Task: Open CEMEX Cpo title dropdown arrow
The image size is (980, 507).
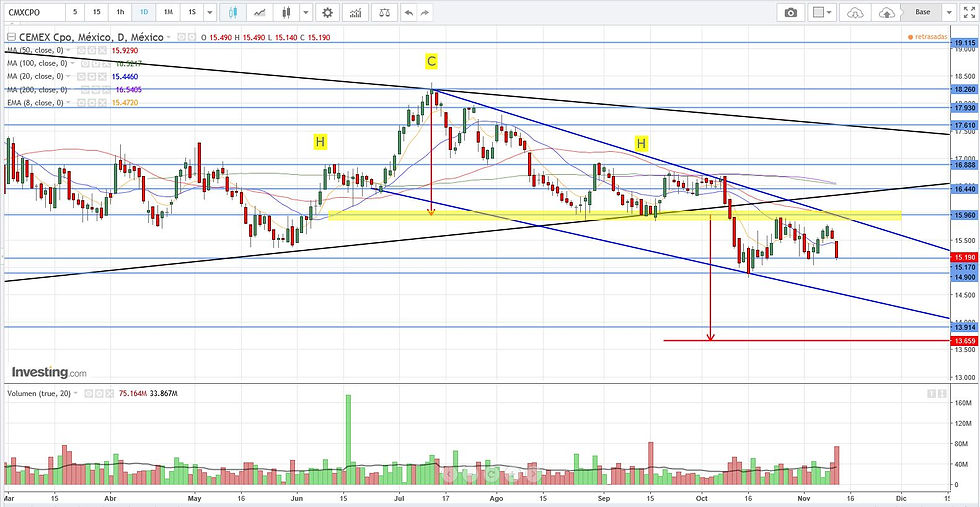Action: (169, 37)
